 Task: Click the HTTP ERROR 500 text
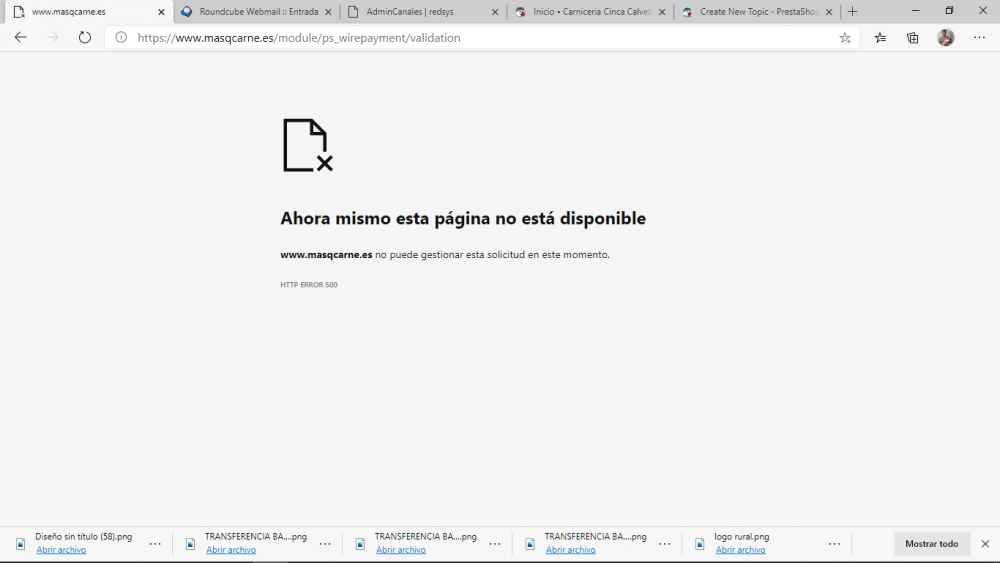309,285
